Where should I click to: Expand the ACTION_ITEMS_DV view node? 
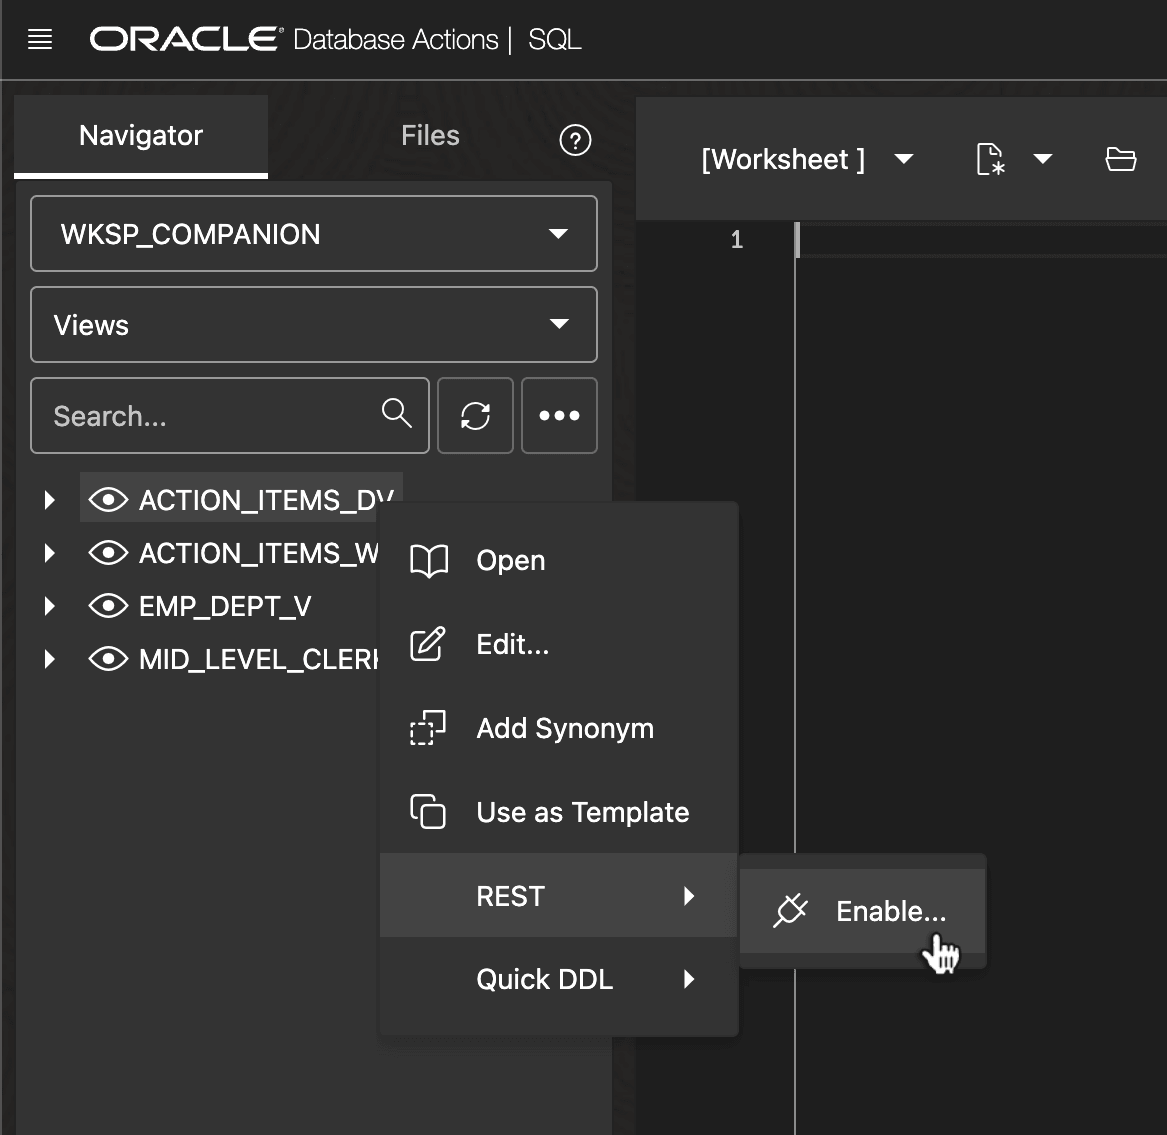coord(50,500)
